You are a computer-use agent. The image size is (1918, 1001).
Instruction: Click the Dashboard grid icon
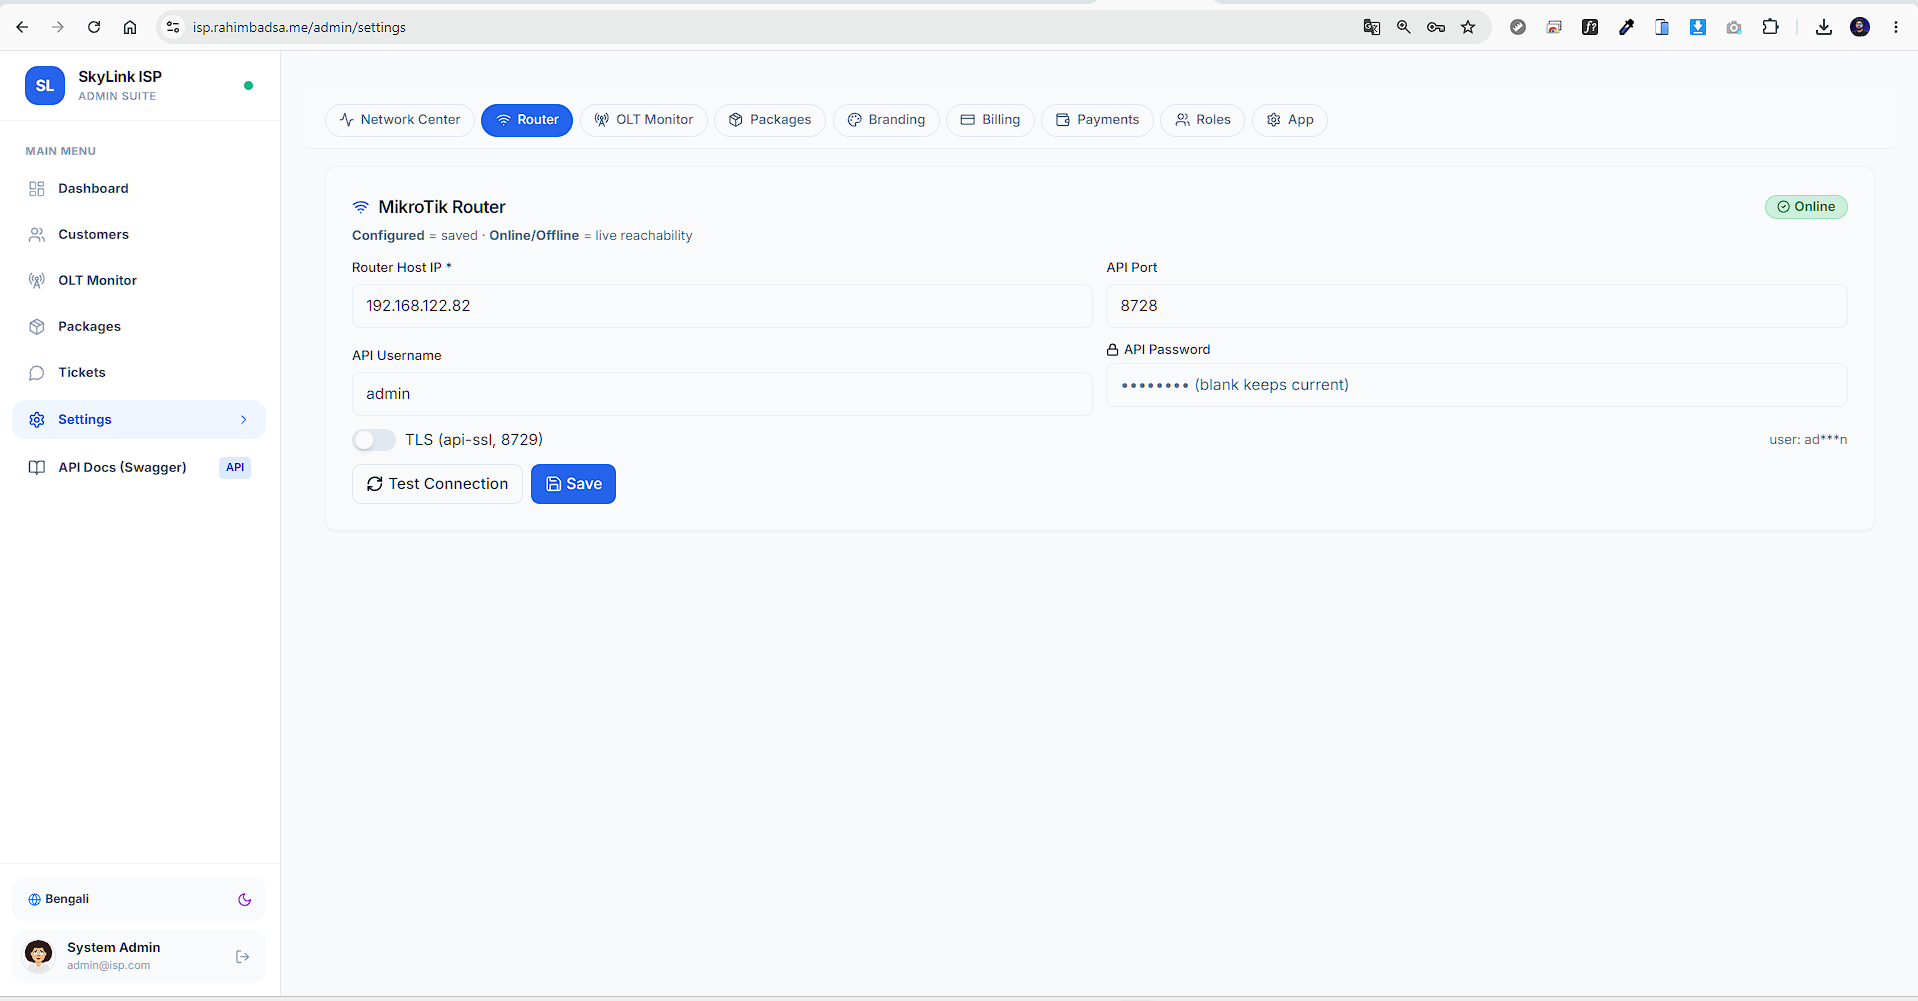[x=37, y=189]
